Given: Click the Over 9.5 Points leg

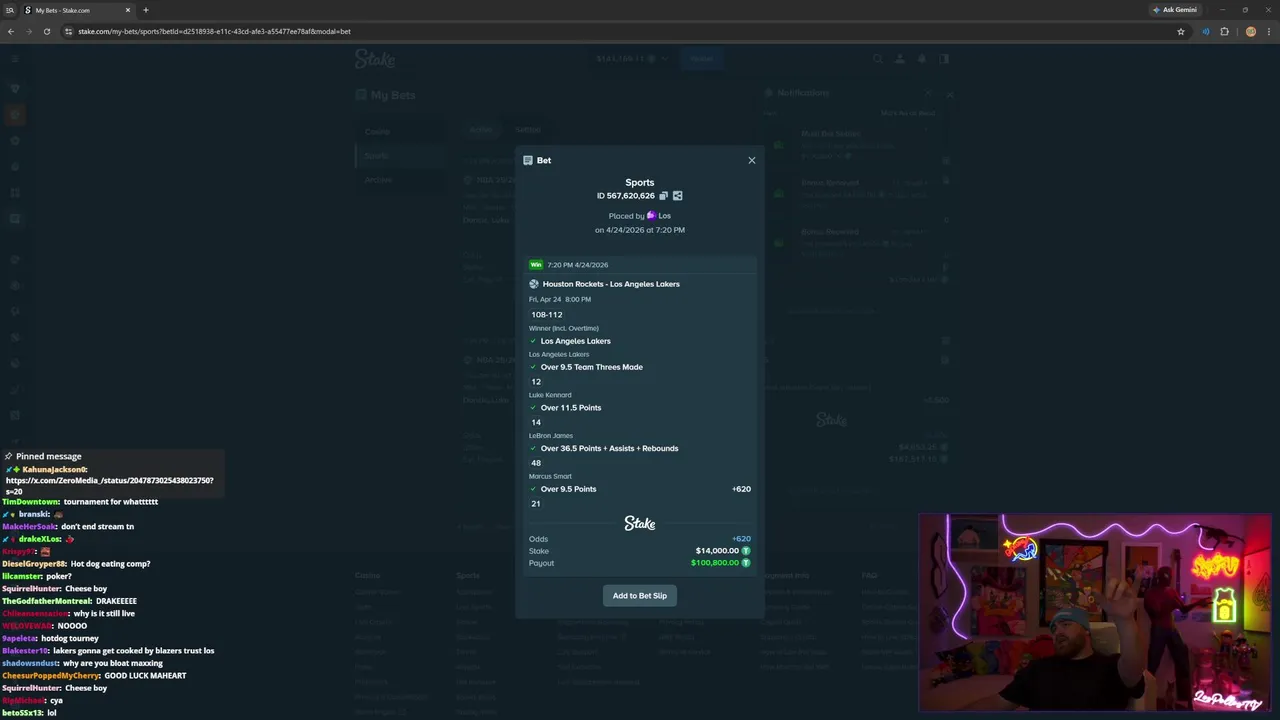Looking at the screenshot, I should [x=568, y=489].
